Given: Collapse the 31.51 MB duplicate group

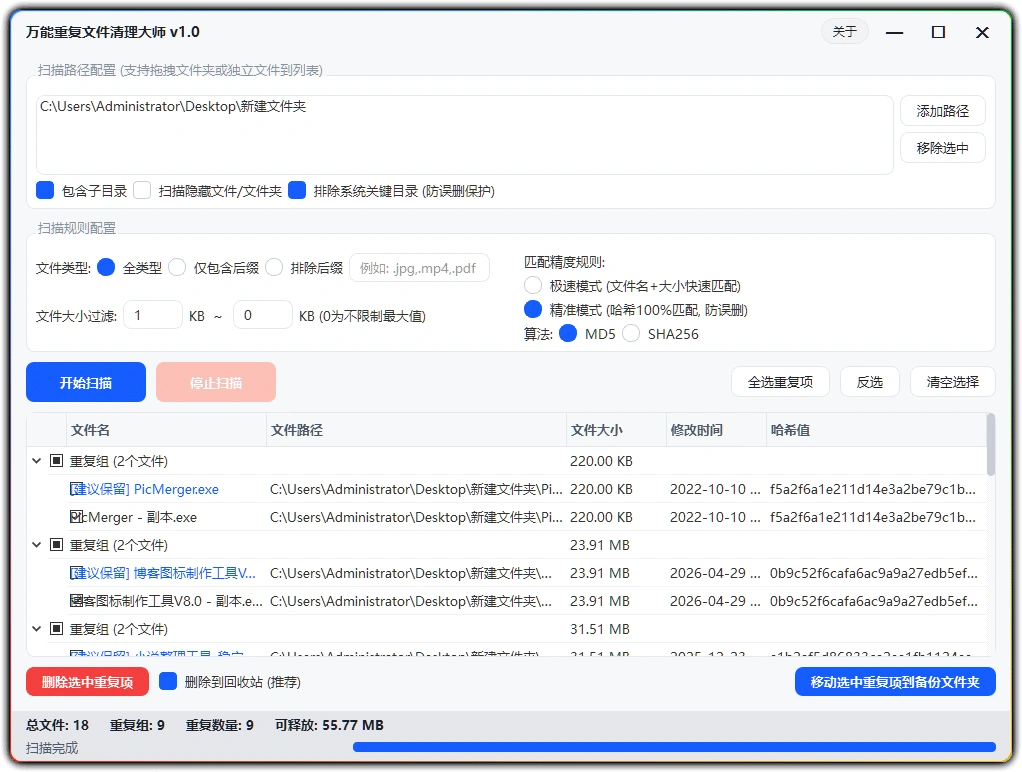Looking at the screenshot, I should click(37, 629).
